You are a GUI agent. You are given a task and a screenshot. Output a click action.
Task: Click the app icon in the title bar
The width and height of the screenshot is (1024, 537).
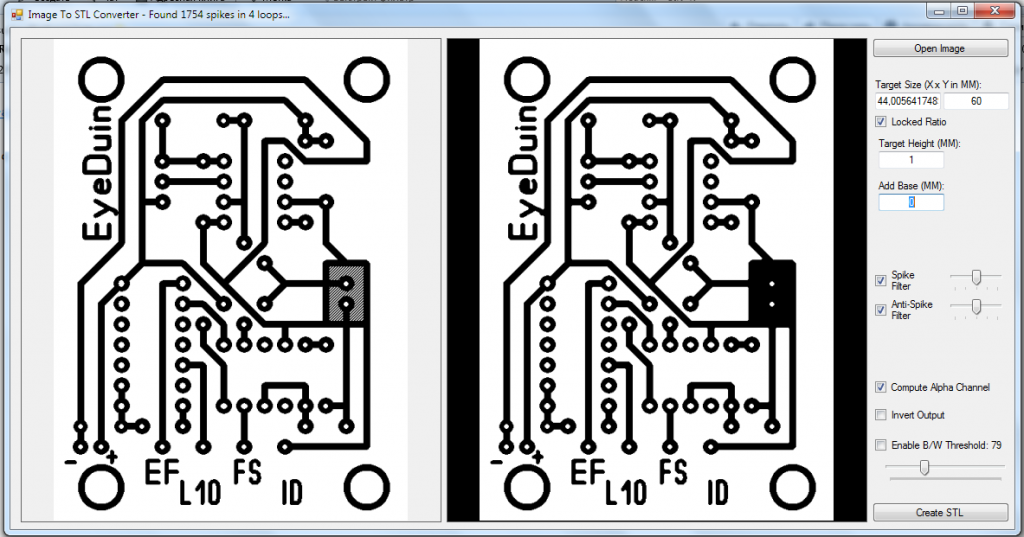coord(16,15)
